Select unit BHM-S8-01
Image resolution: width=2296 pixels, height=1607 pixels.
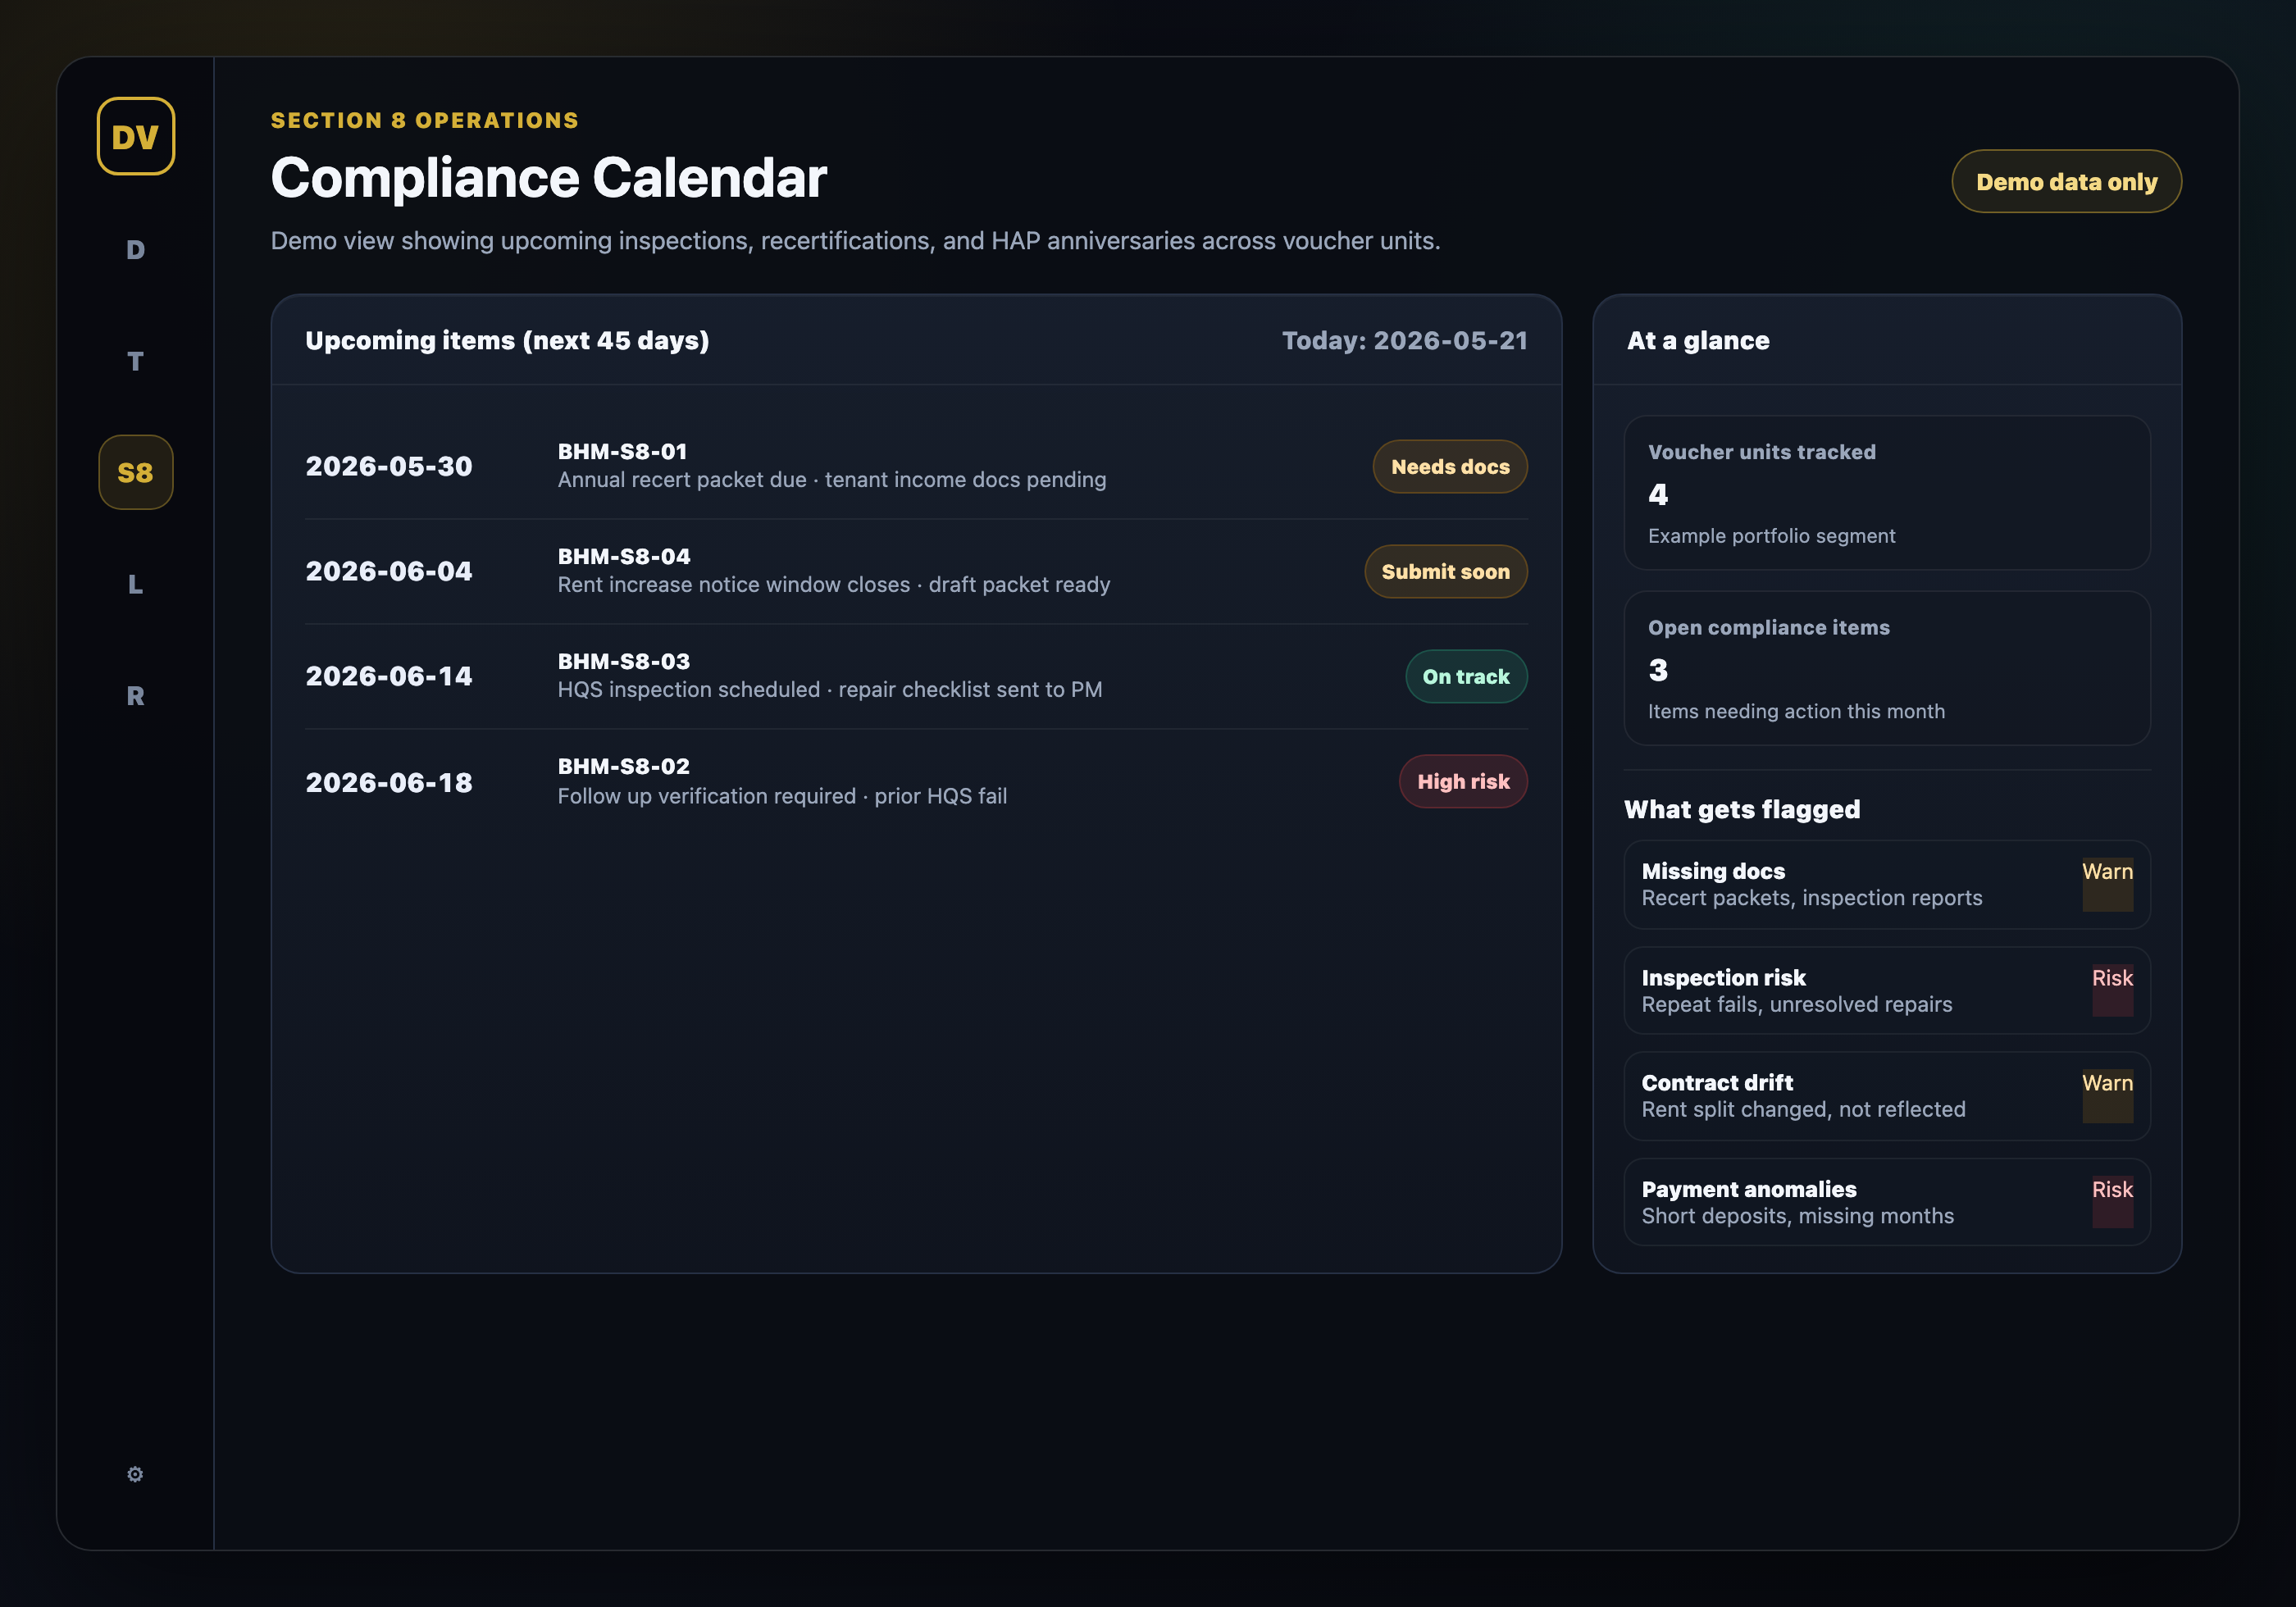pyautogui.click(x=622, y=451)
